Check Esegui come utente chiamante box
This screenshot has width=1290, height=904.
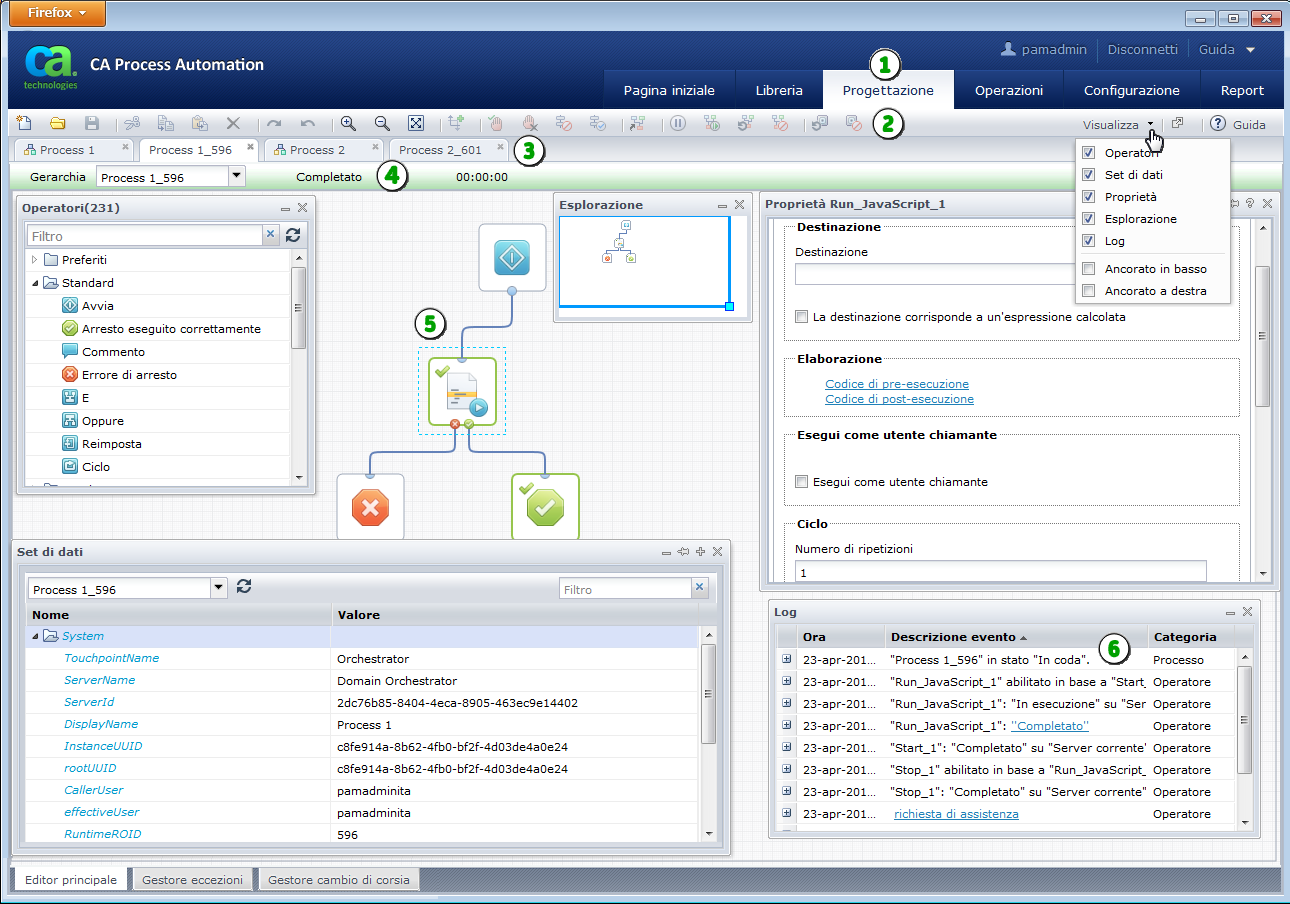(x=801, y=482)
